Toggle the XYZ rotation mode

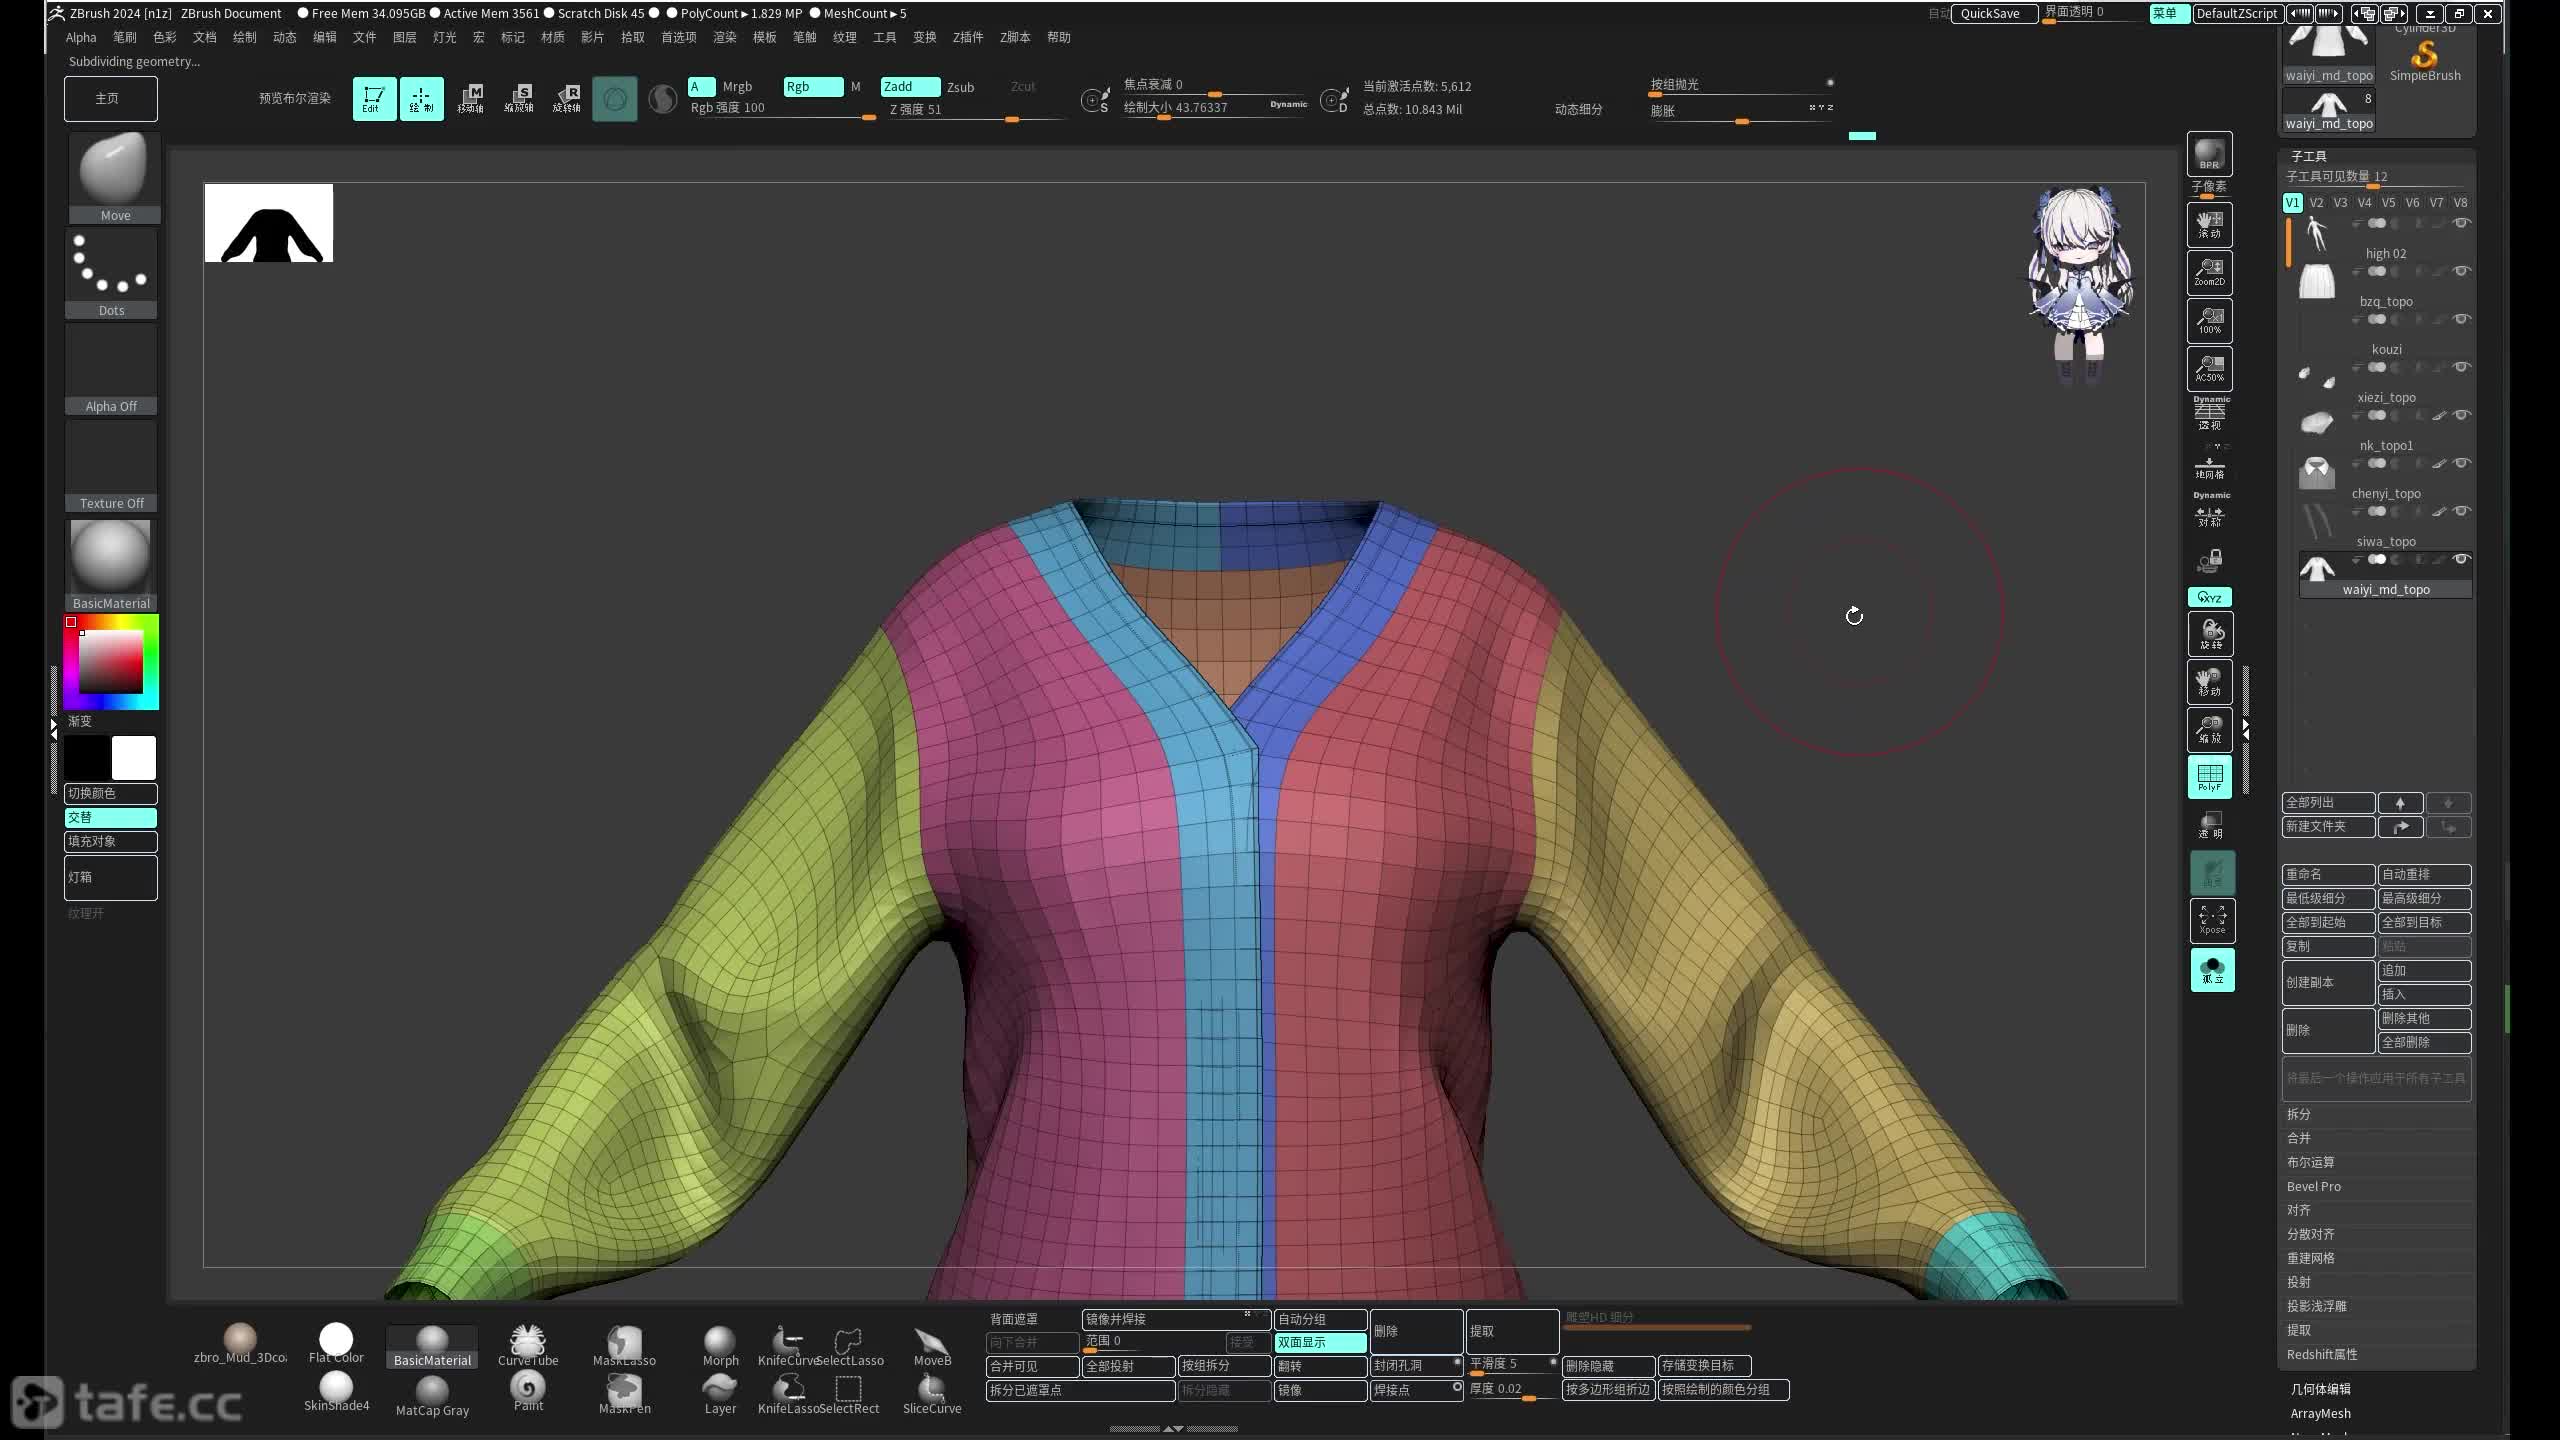(x=2209, y=597)
